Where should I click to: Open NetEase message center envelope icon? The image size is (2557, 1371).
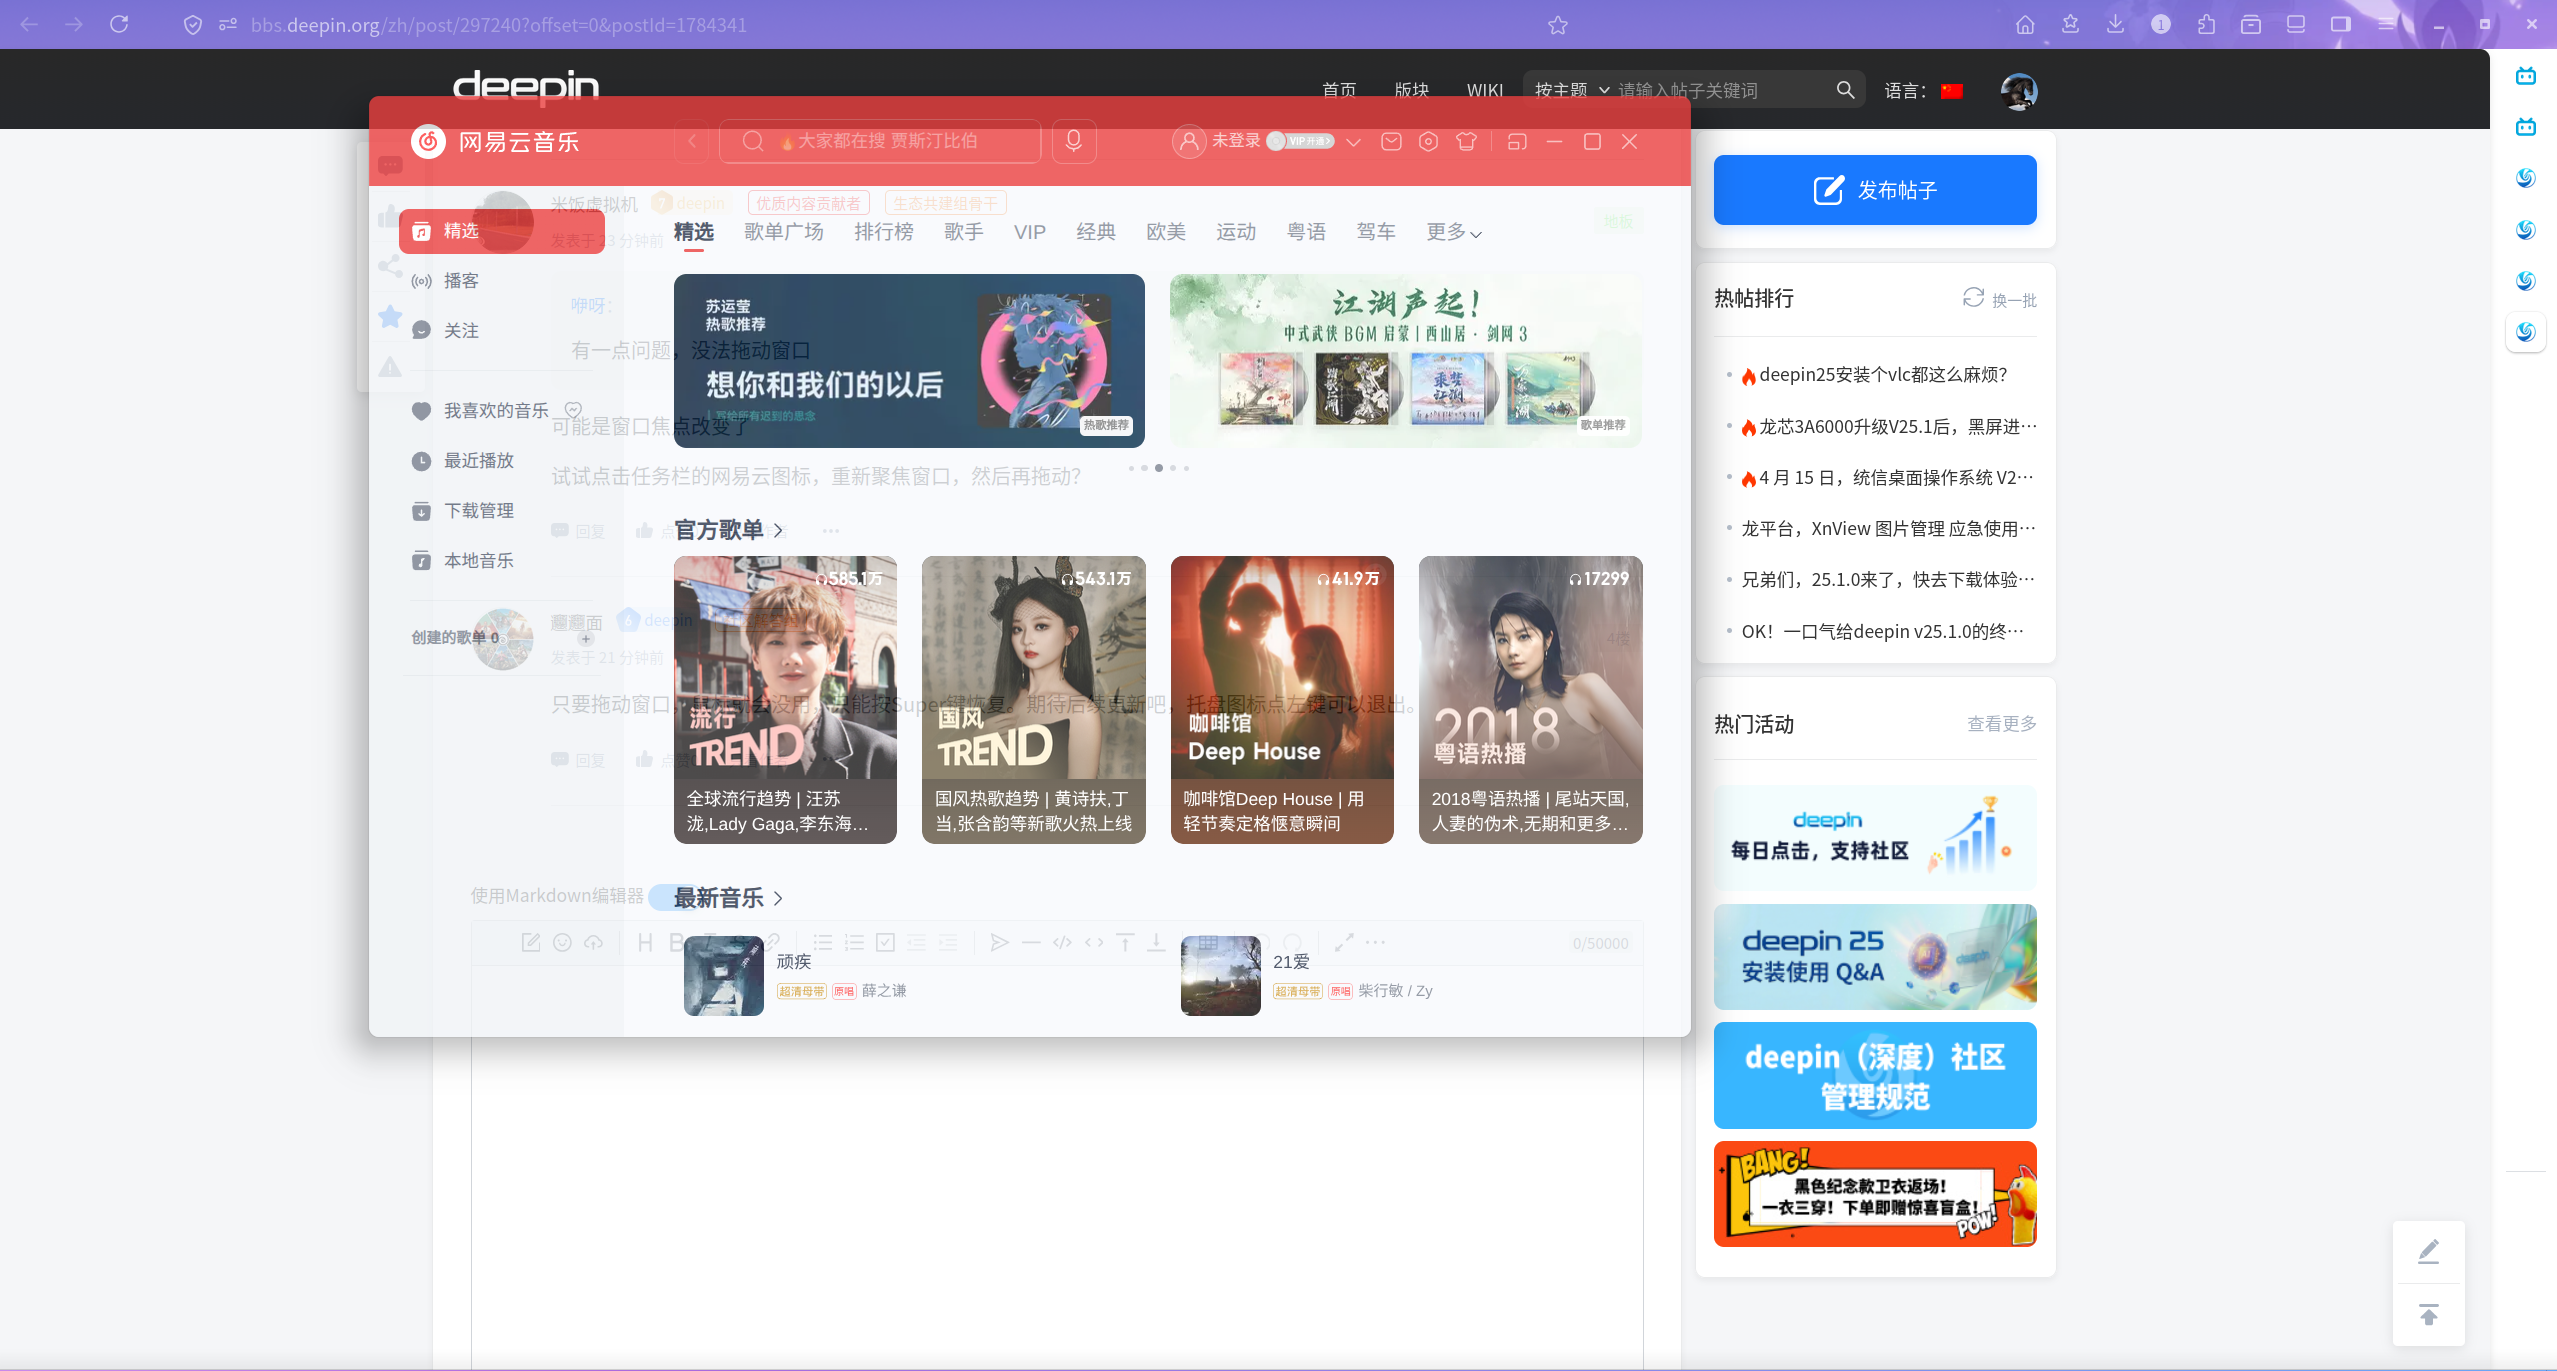tap(1390, 142)
